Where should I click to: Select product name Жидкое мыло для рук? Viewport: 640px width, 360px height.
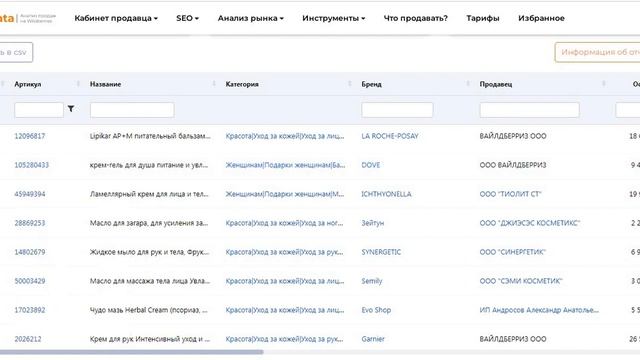click(x=149, y=252)
